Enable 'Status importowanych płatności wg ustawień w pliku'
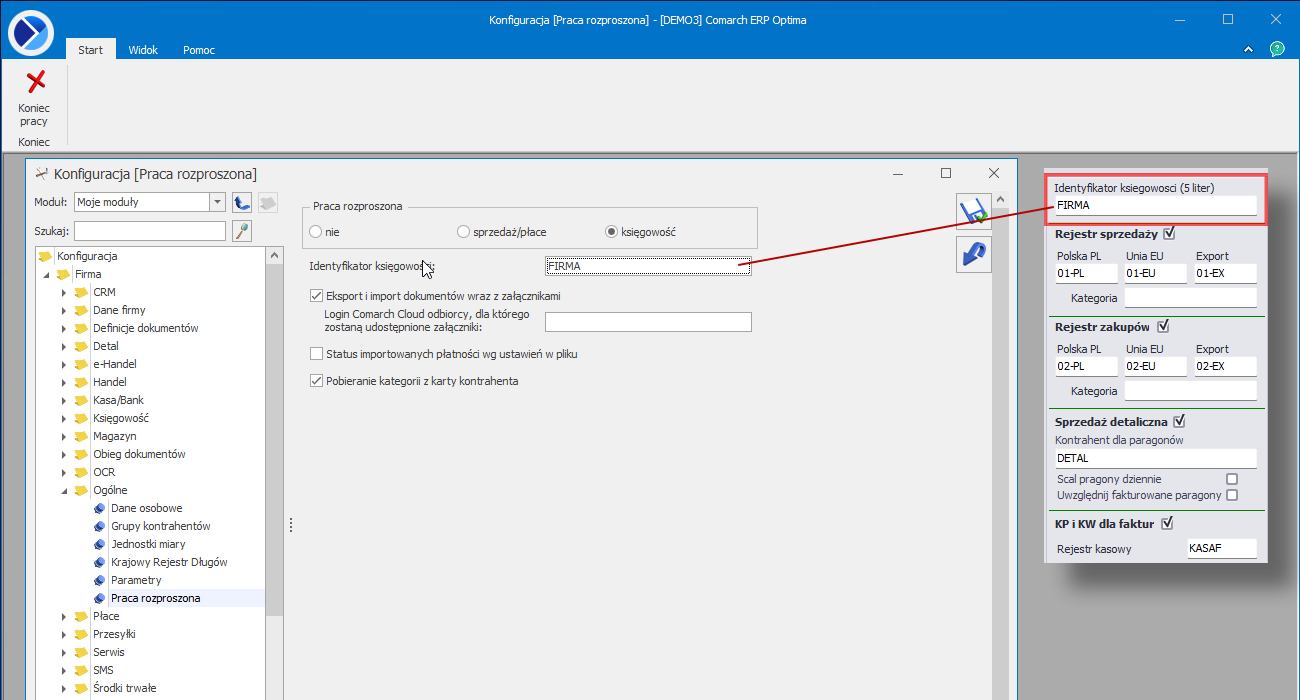The height and width of the screenshot is (700, 1300). click(317, 354)
